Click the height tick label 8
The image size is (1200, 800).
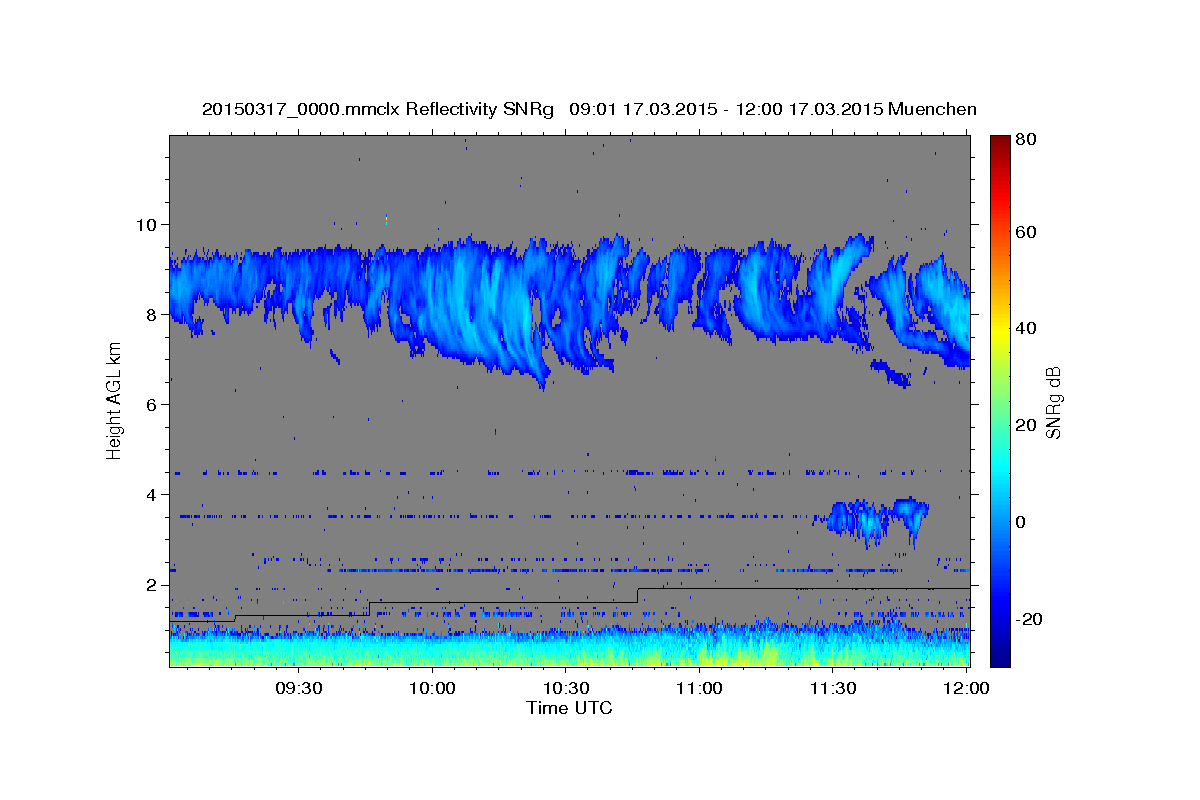pos(152,314)
